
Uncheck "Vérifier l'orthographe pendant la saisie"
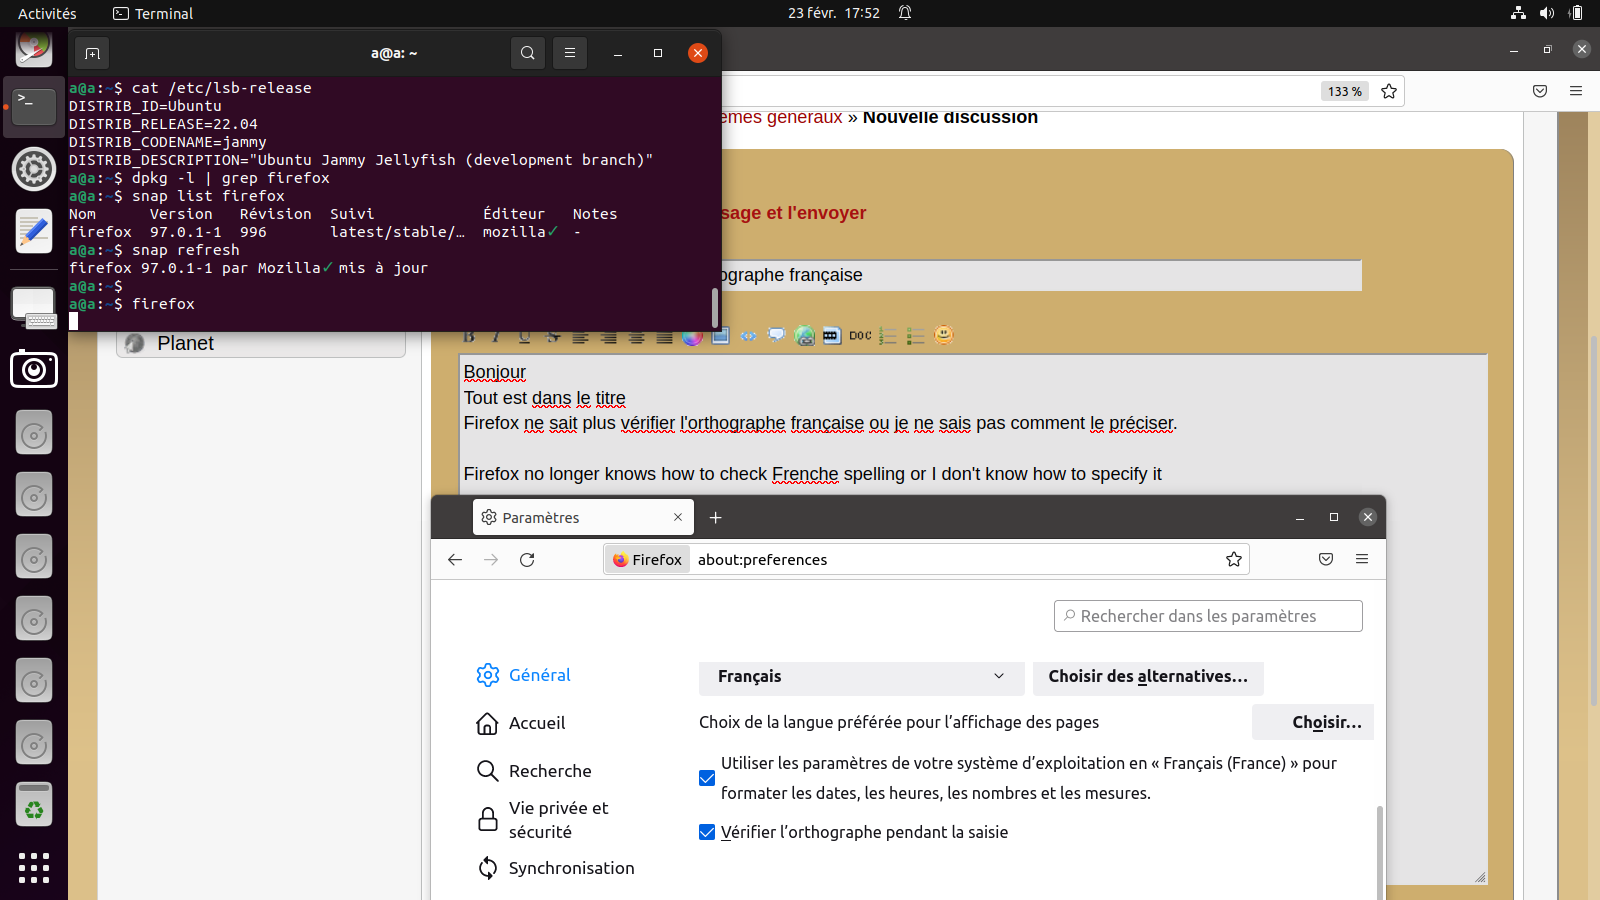(x=707, y=832)
